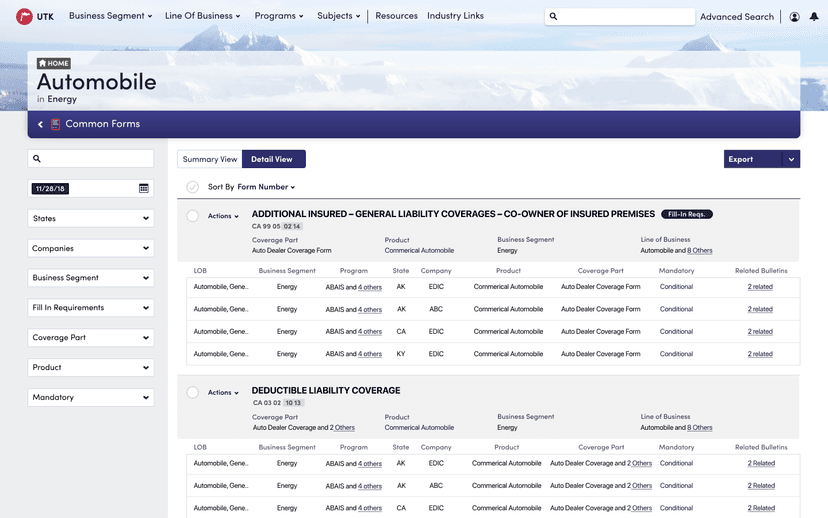
Task: Open the calendar date picker icon
Action: (144, 189)
